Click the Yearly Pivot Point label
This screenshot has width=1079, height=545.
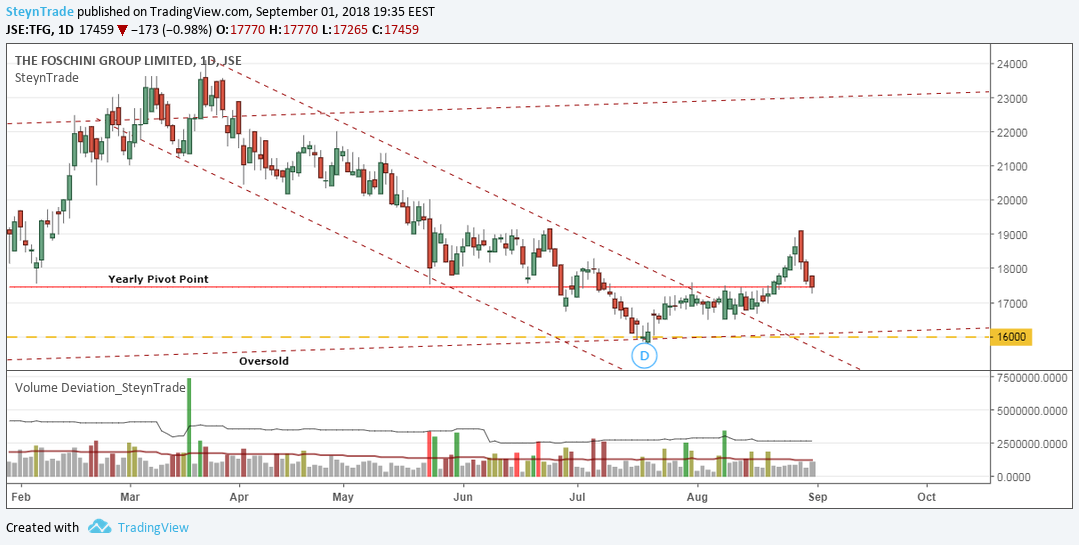point(158,279)
